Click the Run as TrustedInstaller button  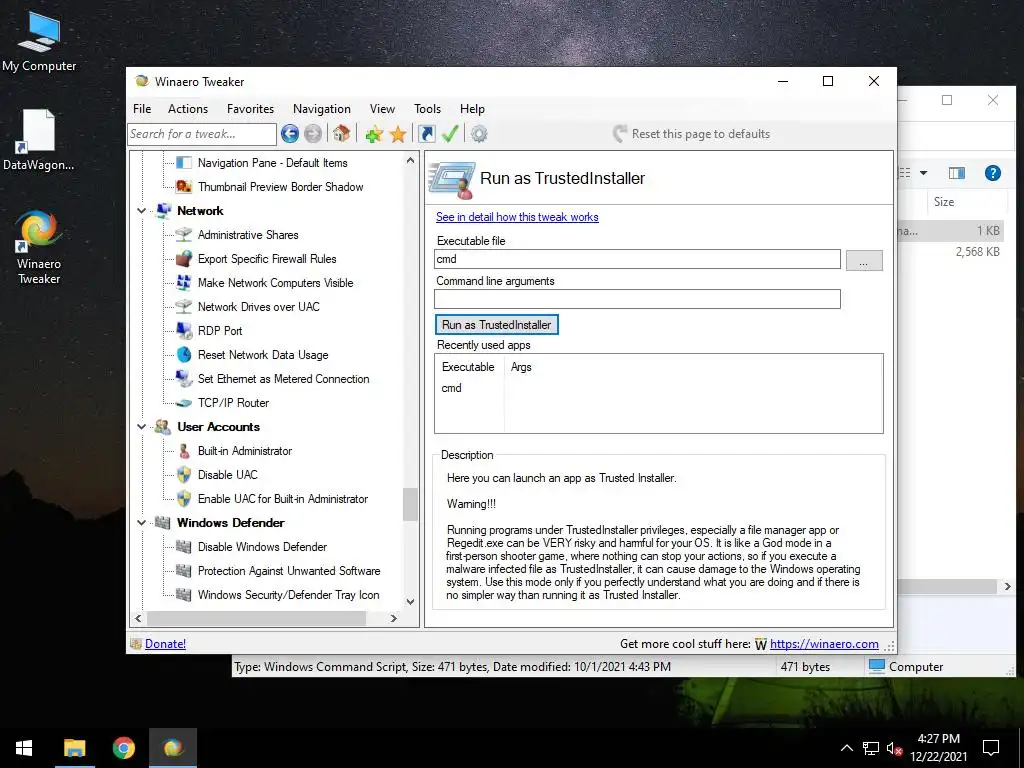point(496,325)
